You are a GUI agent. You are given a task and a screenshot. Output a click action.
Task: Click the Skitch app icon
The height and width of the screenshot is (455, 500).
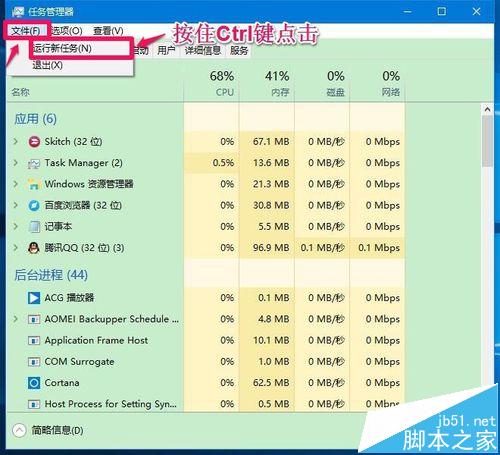34,142
